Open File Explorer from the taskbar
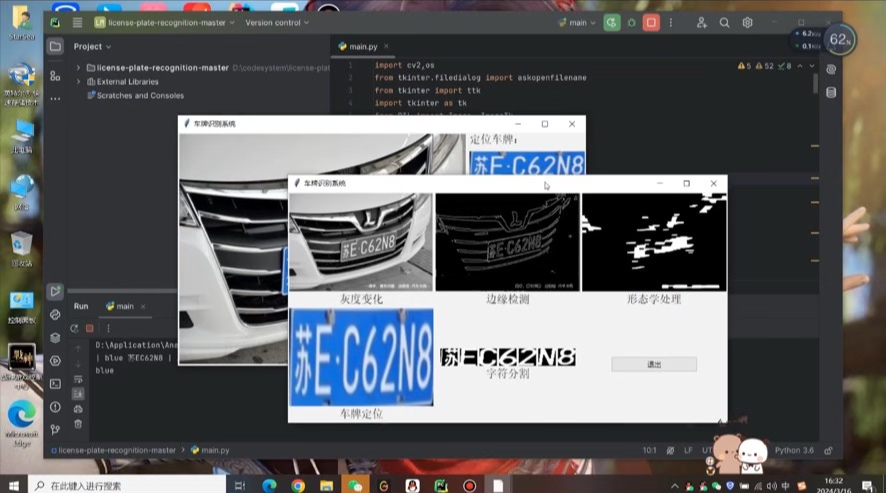 (x=327, y=486)
